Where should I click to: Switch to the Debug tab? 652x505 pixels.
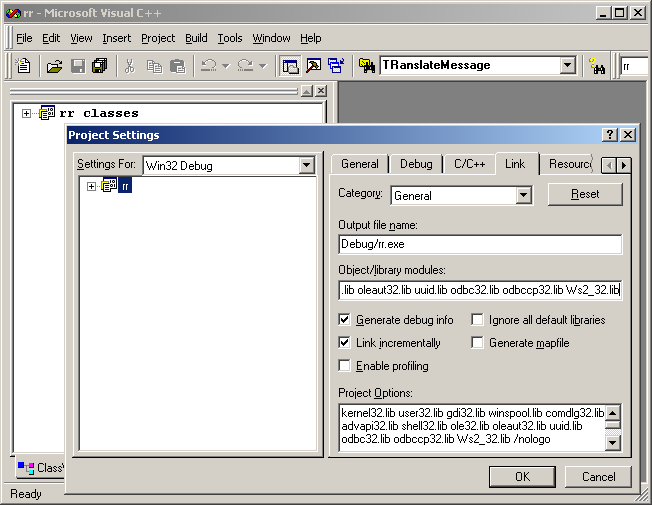click(x=416, y=164)
